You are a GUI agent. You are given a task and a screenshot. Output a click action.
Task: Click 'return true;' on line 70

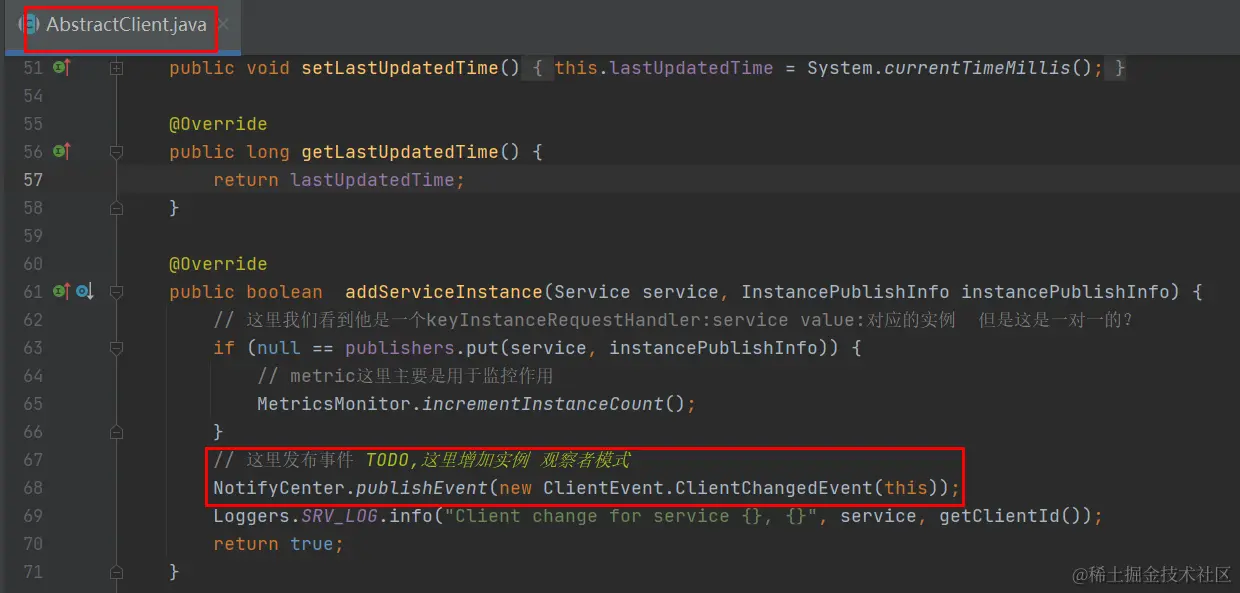tap(279, 544)
